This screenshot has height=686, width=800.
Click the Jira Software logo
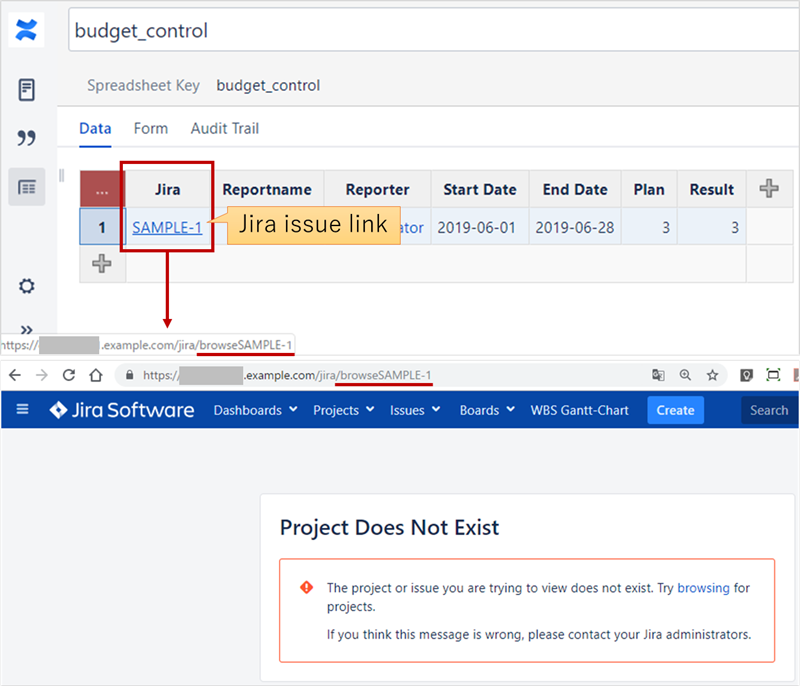click(x=121, y=410)
